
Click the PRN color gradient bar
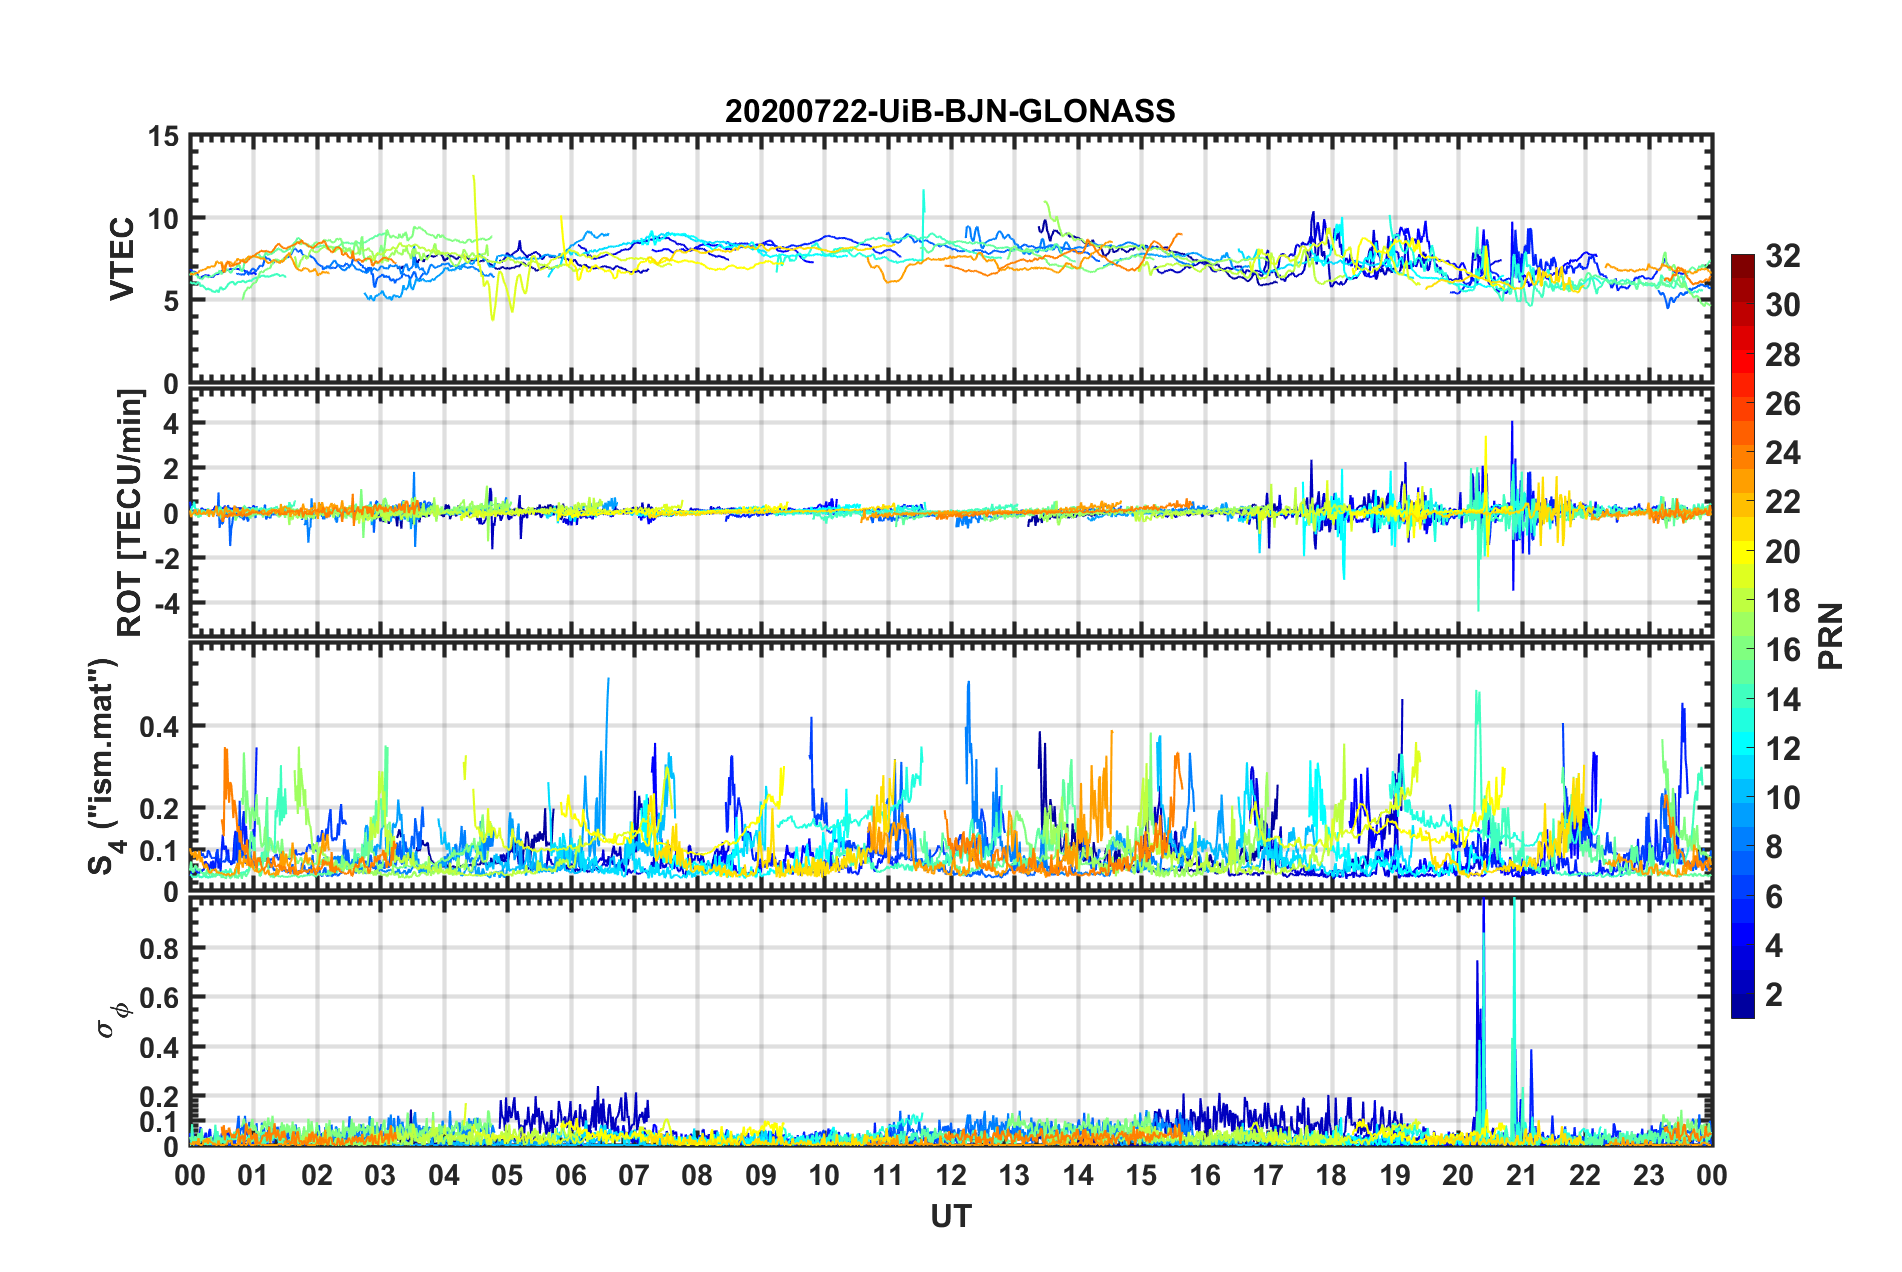[1742, 636]
